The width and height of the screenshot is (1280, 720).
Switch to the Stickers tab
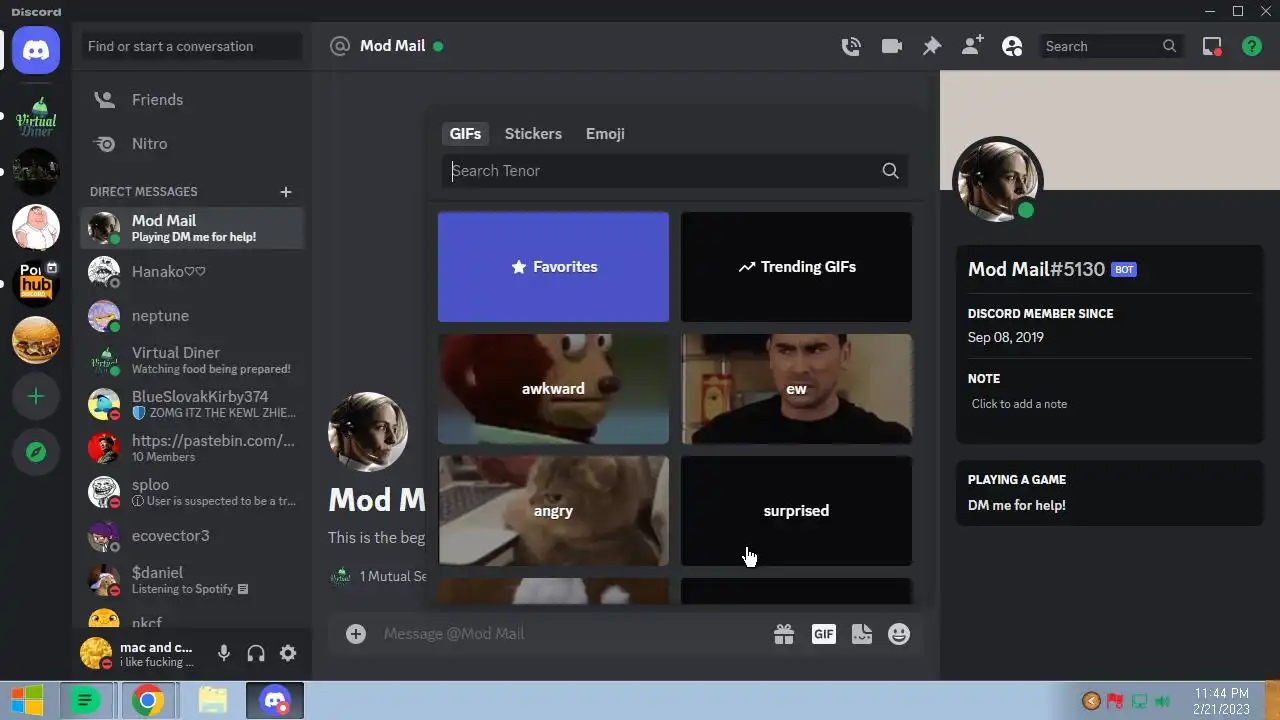(x=533, y=133)
